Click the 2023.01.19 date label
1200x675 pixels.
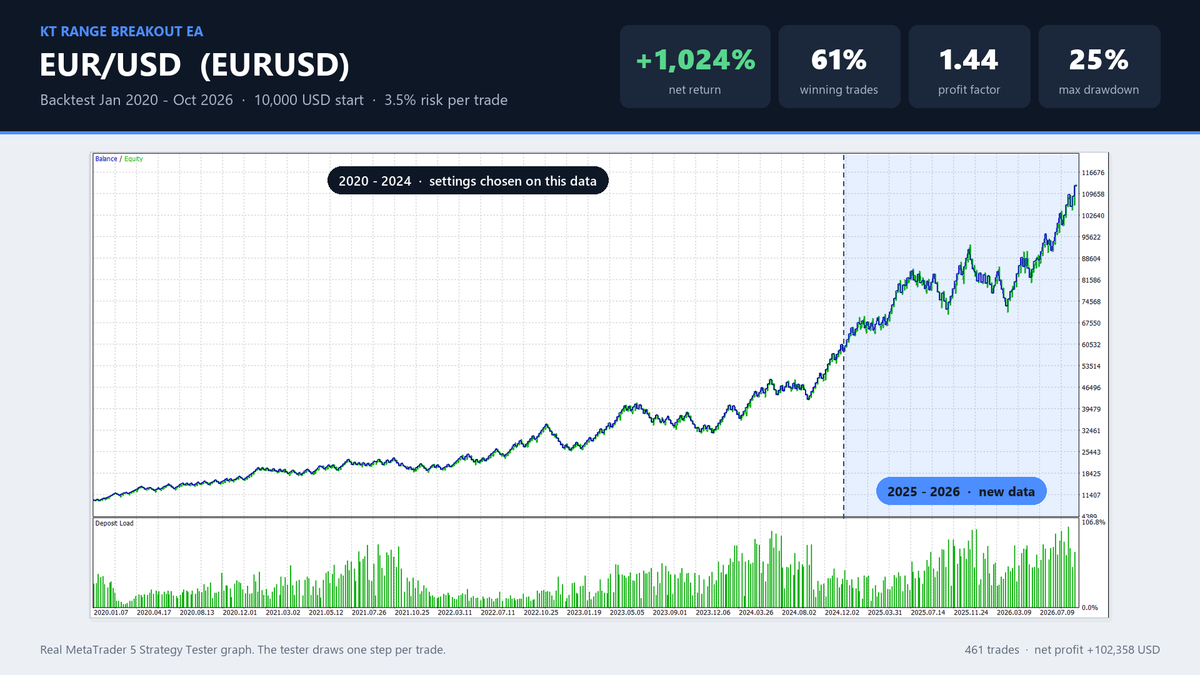[x=585, y=613]
